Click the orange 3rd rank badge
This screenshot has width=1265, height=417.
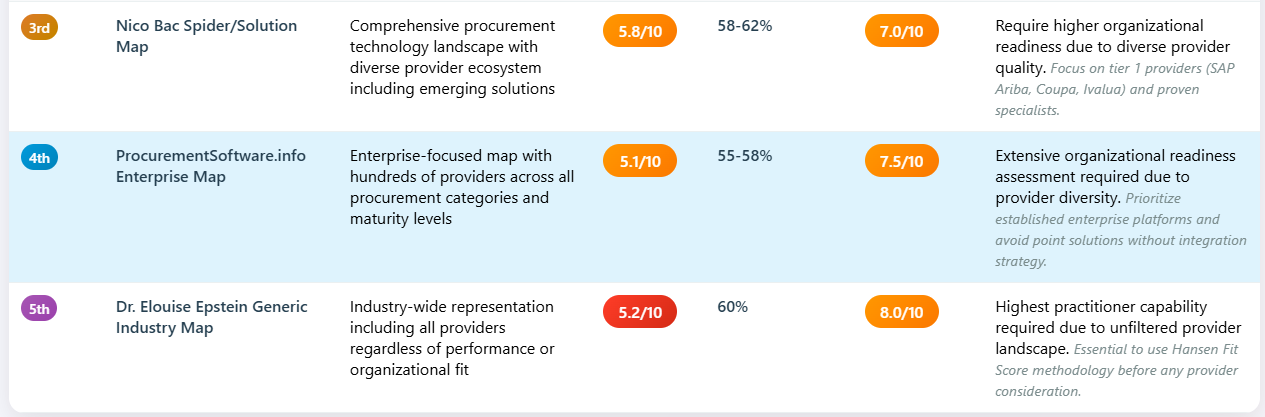[x=39, y=28]
